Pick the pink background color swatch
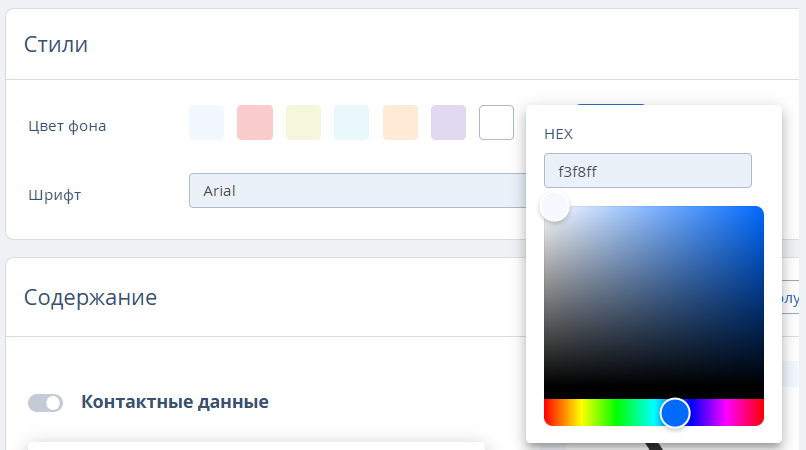 pyautogui.click(x=255, y=122)
